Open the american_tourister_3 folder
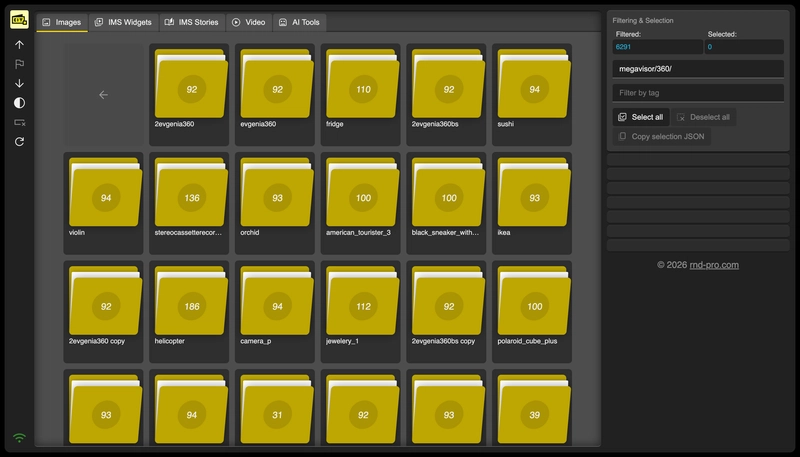Viewport: 800px width, 457px height. [x=361, y=204]
